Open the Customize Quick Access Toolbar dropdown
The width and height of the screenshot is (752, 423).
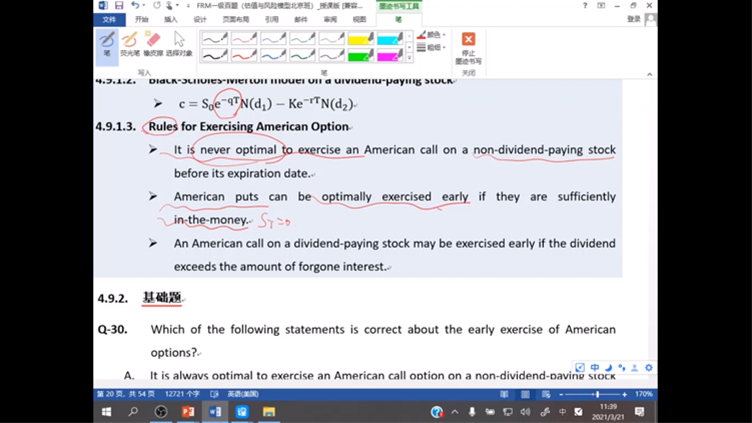click(x=188, y=5)
